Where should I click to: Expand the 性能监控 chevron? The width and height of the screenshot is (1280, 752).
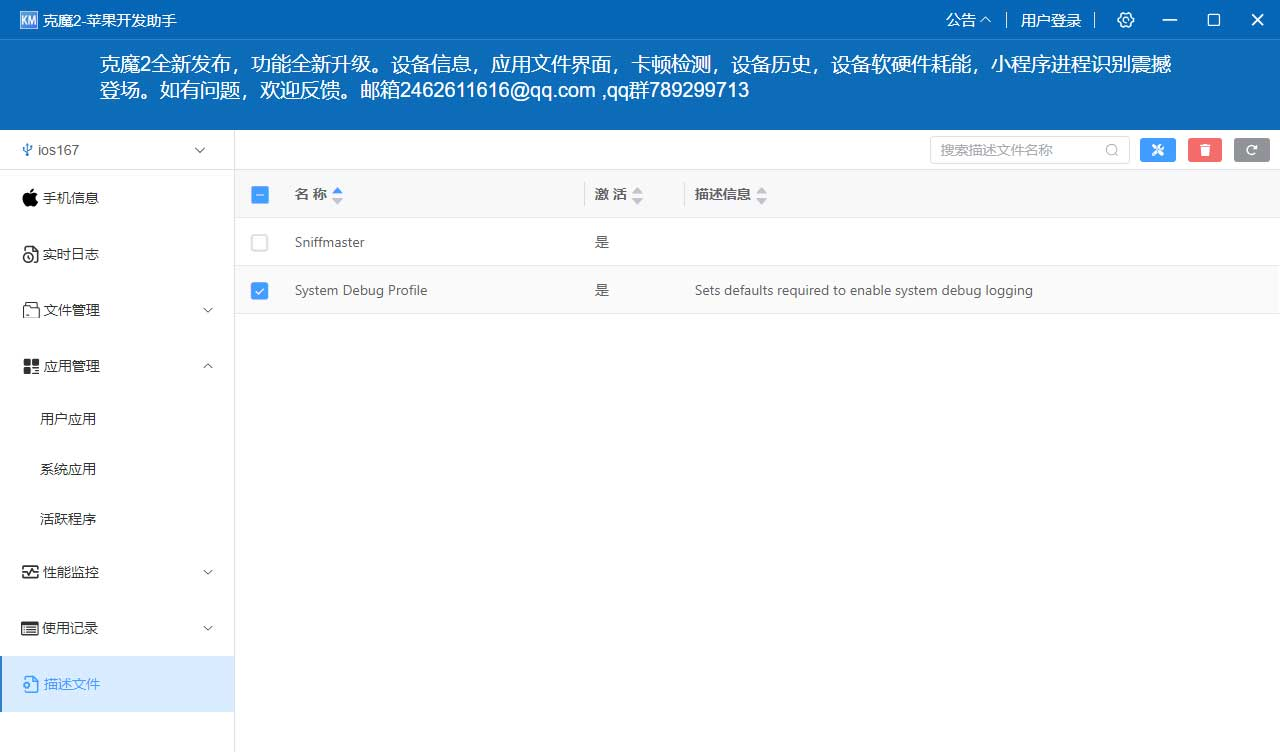point(208,572)
